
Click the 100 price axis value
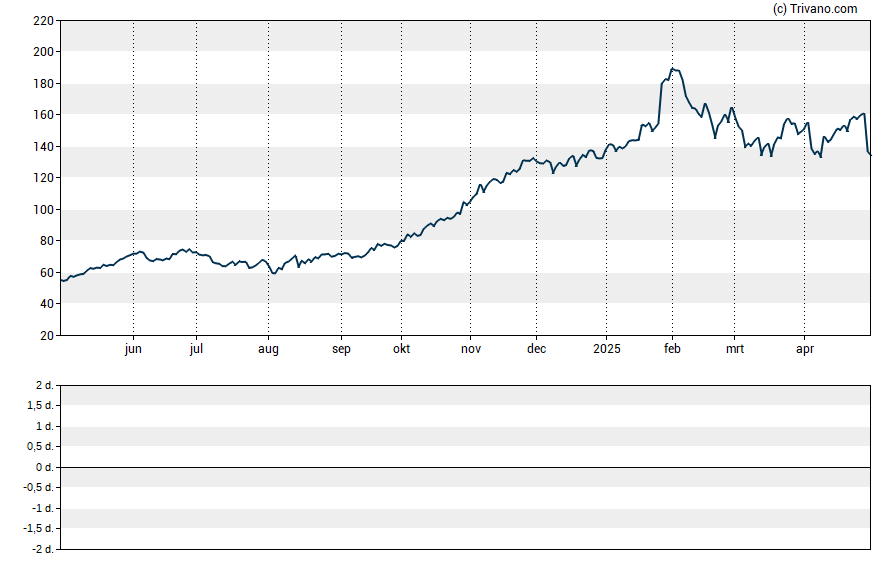click(44, 209)
